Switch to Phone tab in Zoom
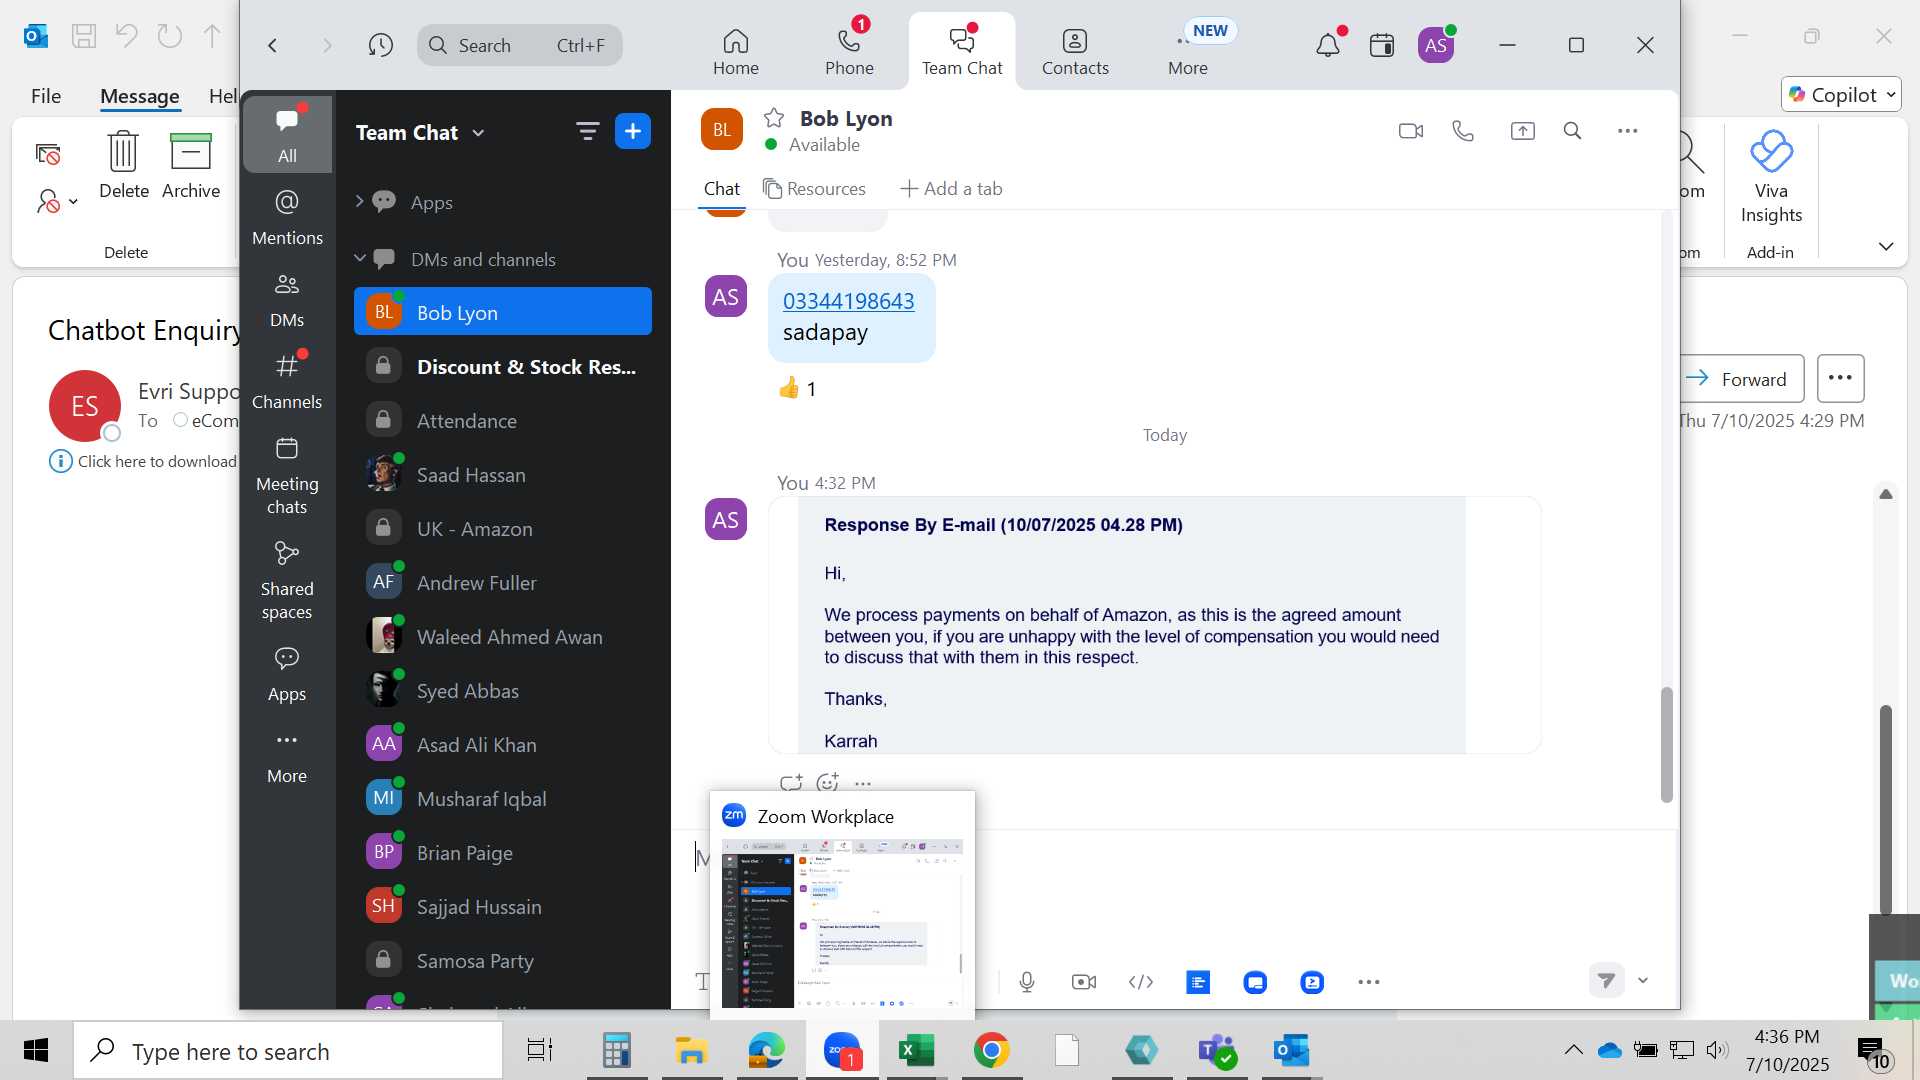 pos(849,52)
